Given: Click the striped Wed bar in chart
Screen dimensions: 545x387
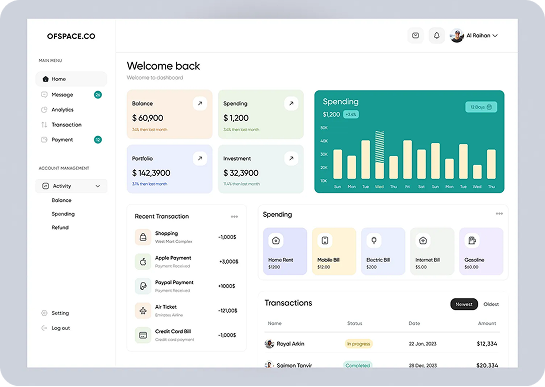Looking at the screenshot, I should (x=380, y=147).
